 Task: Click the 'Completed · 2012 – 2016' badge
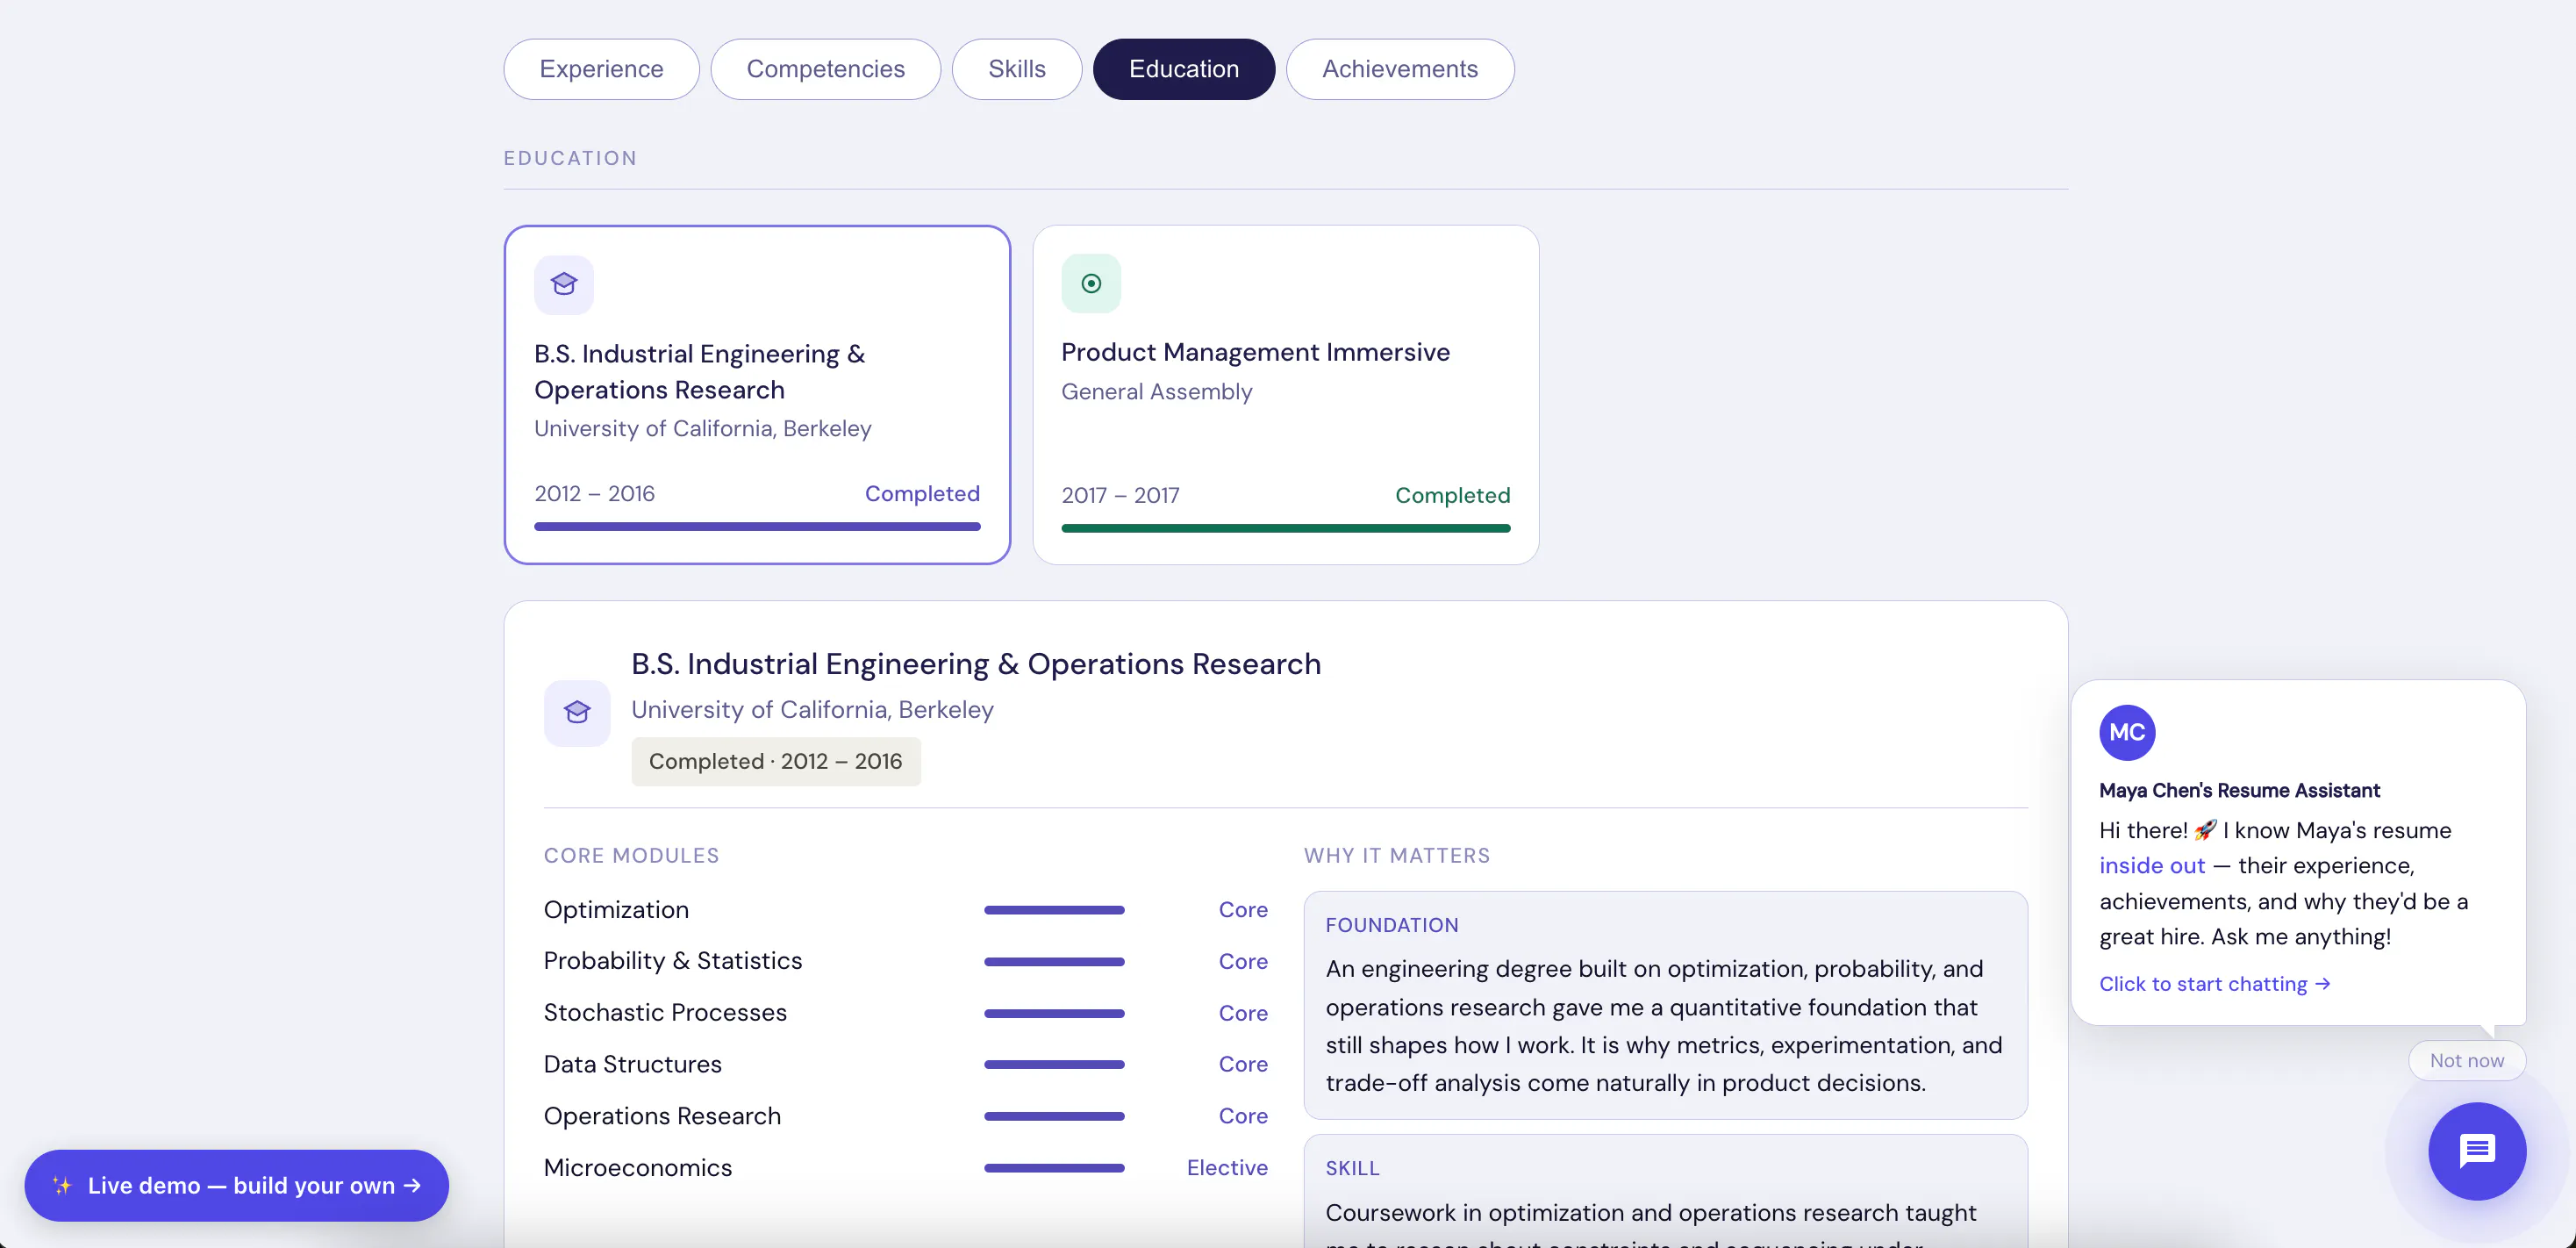pos(775,762)
